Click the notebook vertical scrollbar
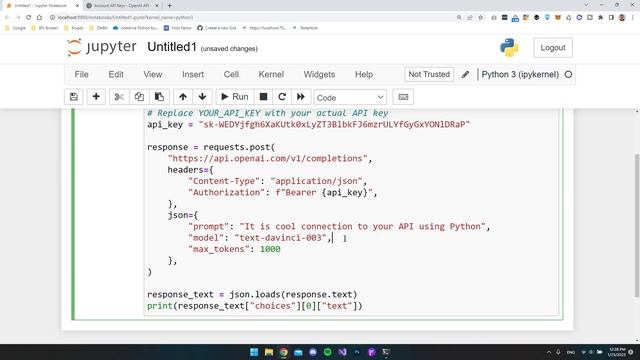640x360 pixels. coord(637,226)
